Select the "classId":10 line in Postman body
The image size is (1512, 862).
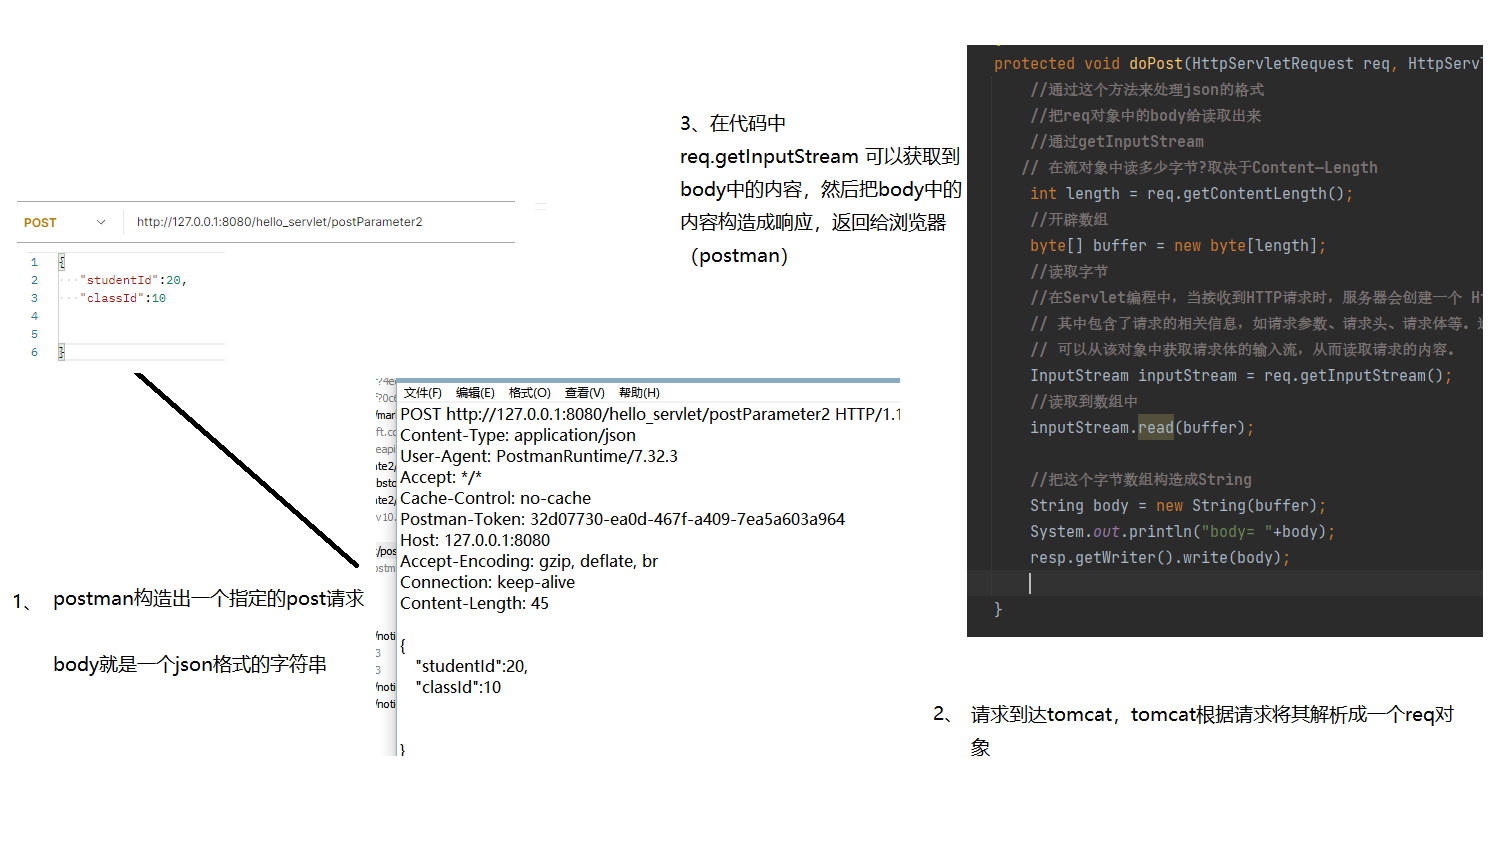(x=124, y=298)
